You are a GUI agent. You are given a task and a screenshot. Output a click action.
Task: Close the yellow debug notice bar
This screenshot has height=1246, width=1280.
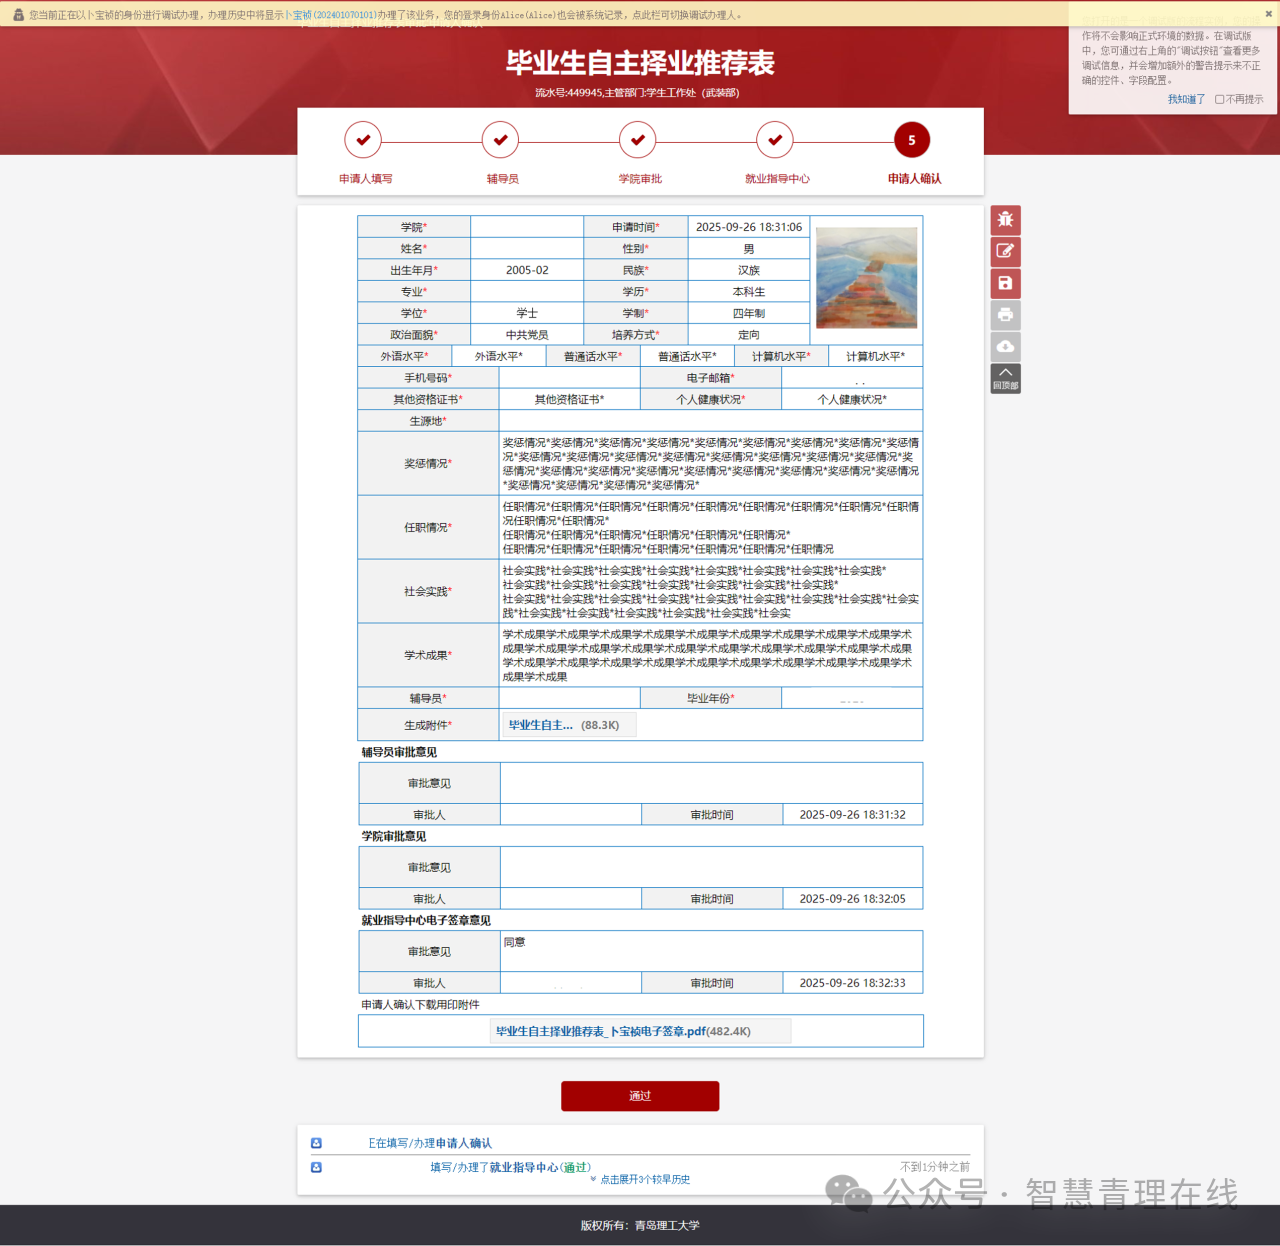click(1268, 14)
